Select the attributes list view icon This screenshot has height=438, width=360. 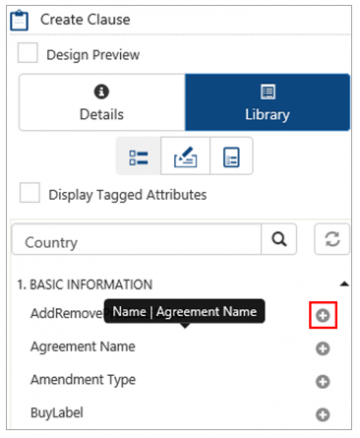(x=139, y=157)
